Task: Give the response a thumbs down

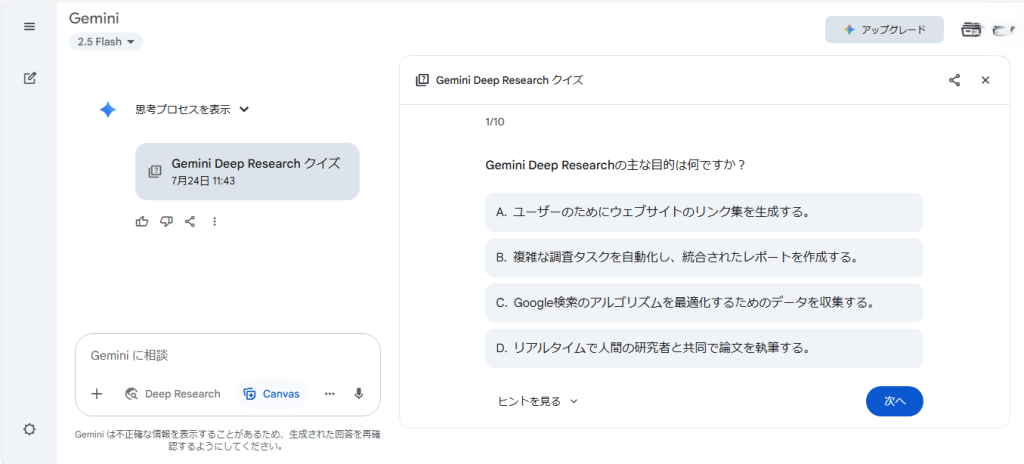Action: coord(166,221)
